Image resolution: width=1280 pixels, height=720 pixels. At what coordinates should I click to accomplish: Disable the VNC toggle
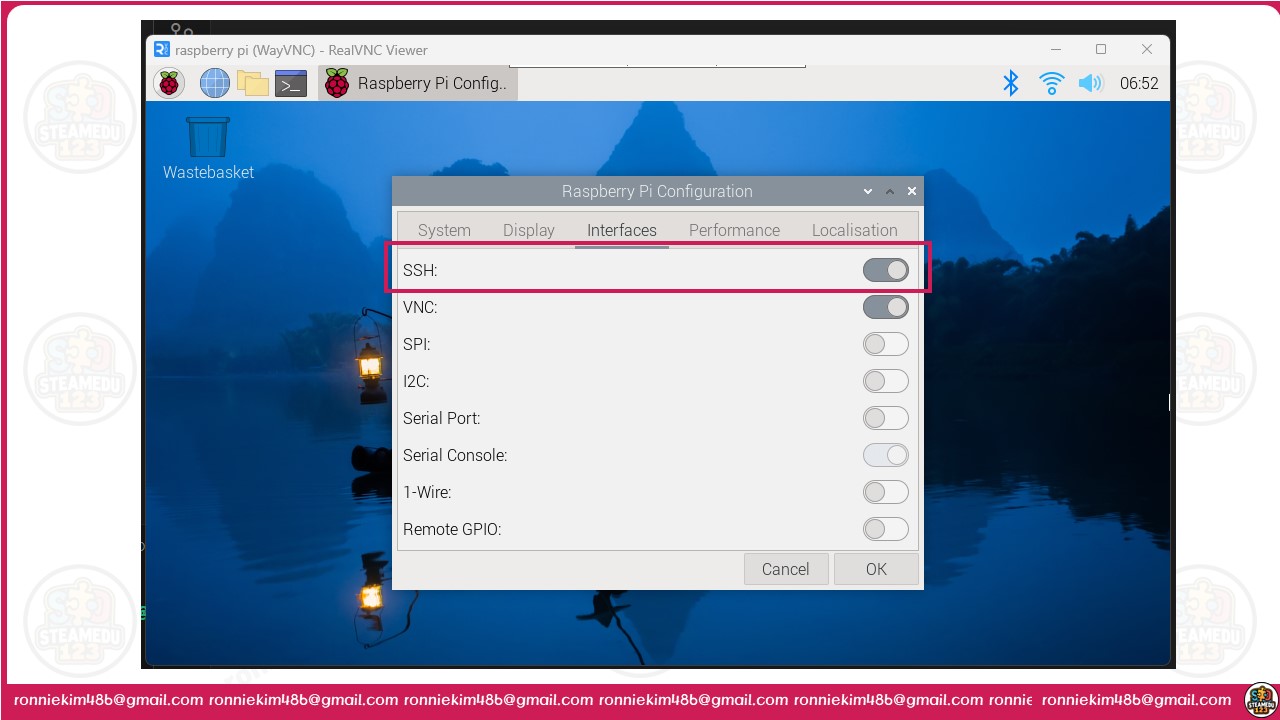pos(886,307)
